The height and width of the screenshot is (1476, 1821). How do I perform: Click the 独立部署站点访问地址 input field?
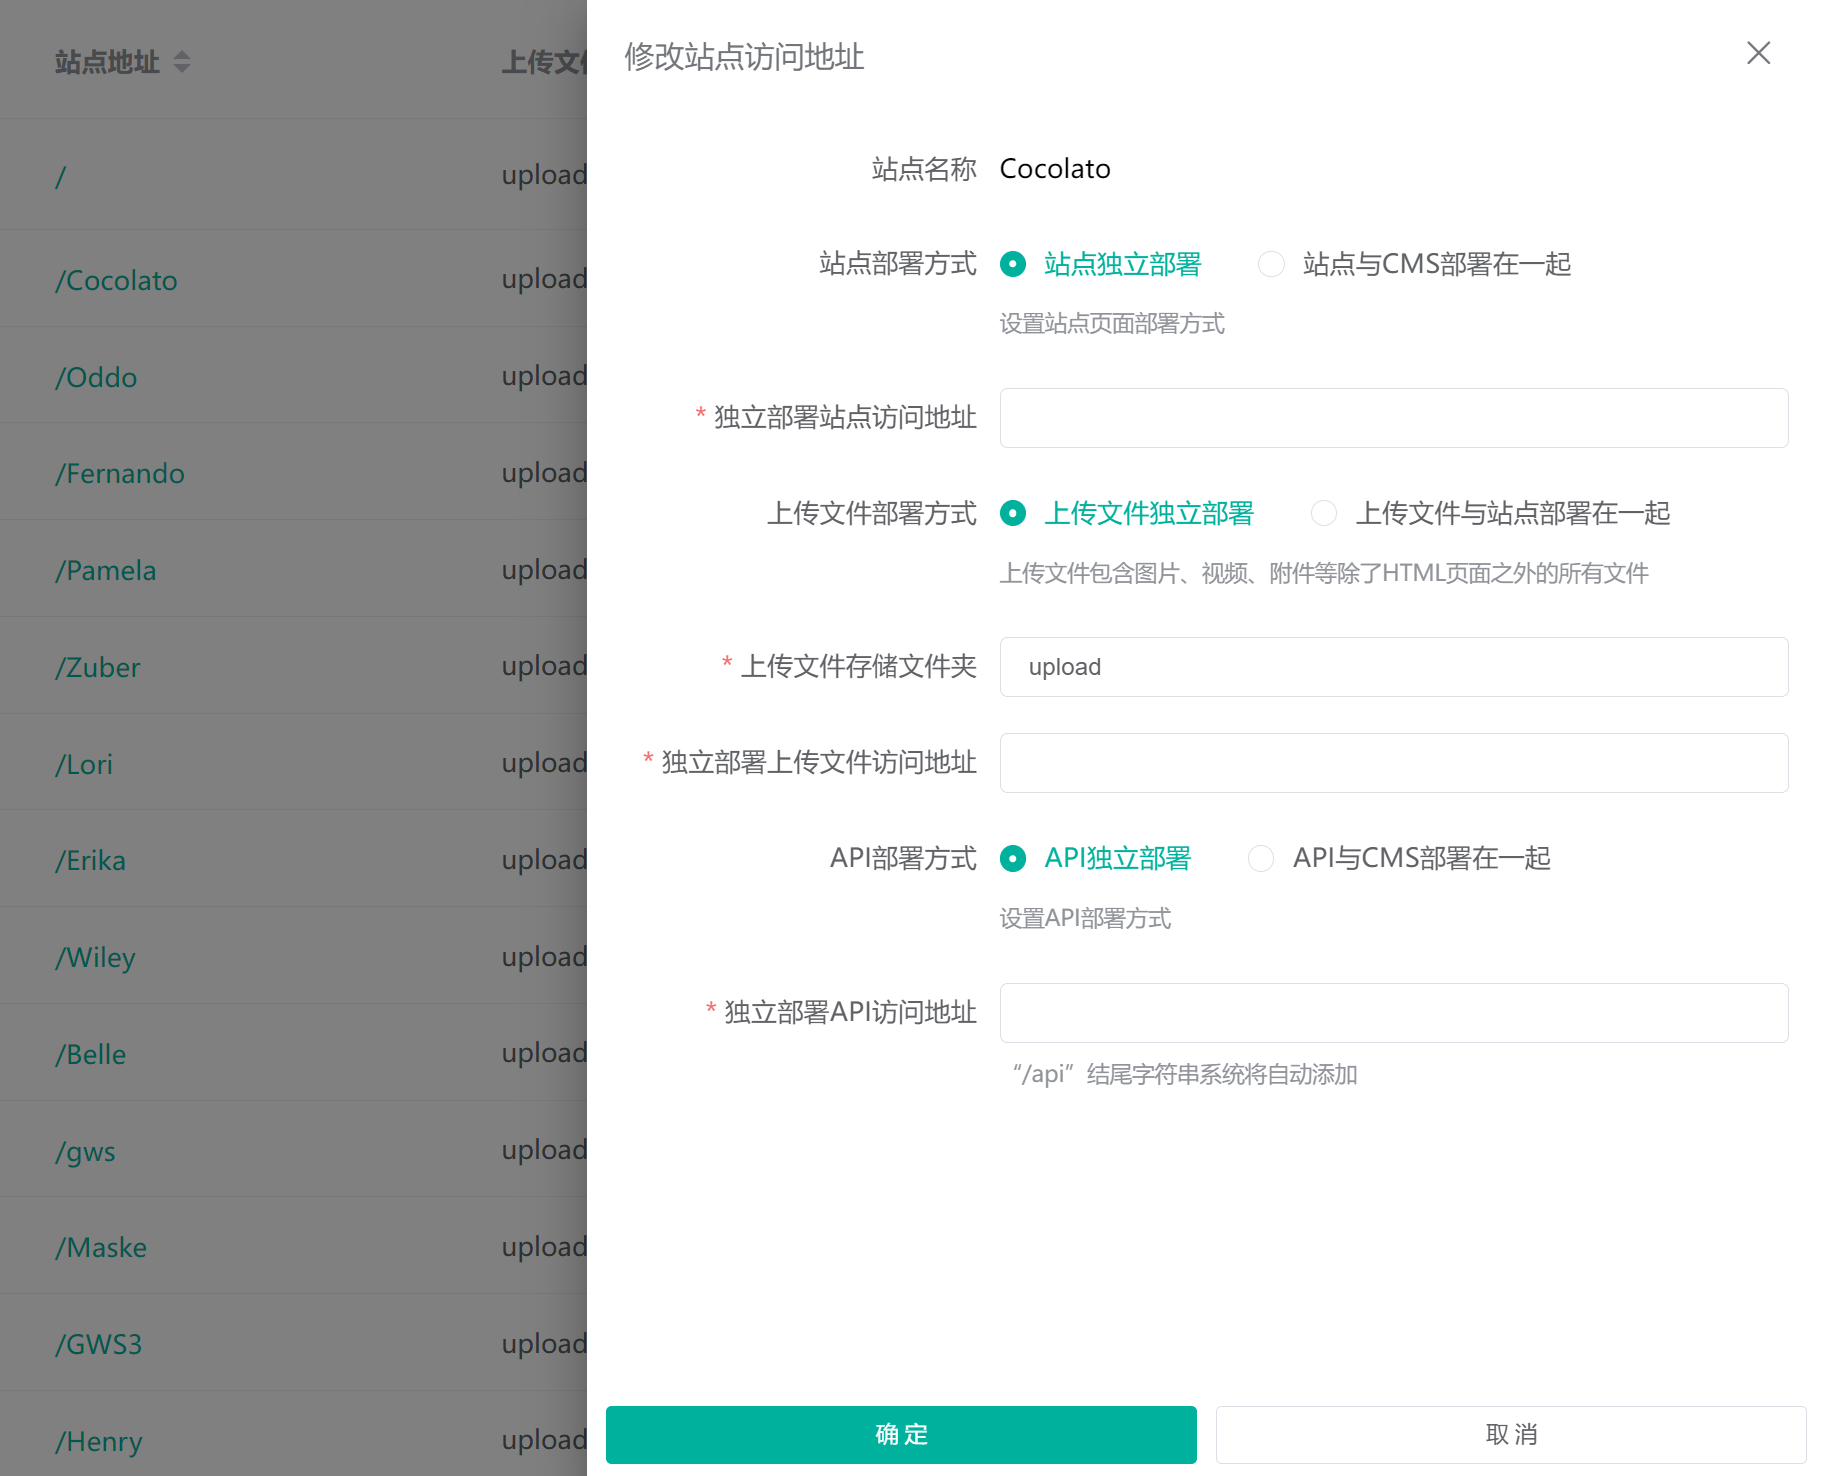(1393, 418)
